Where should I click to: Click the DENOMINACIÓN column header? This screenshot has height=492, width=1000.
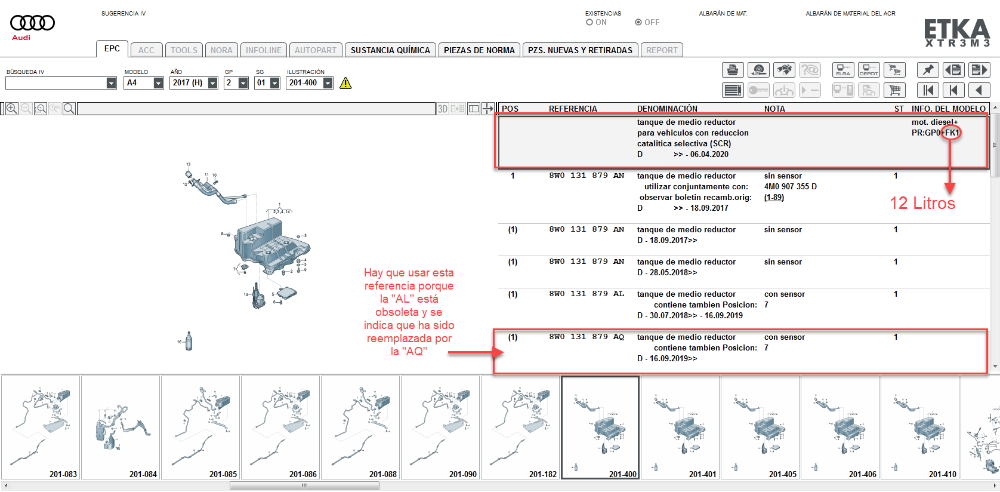667,109
